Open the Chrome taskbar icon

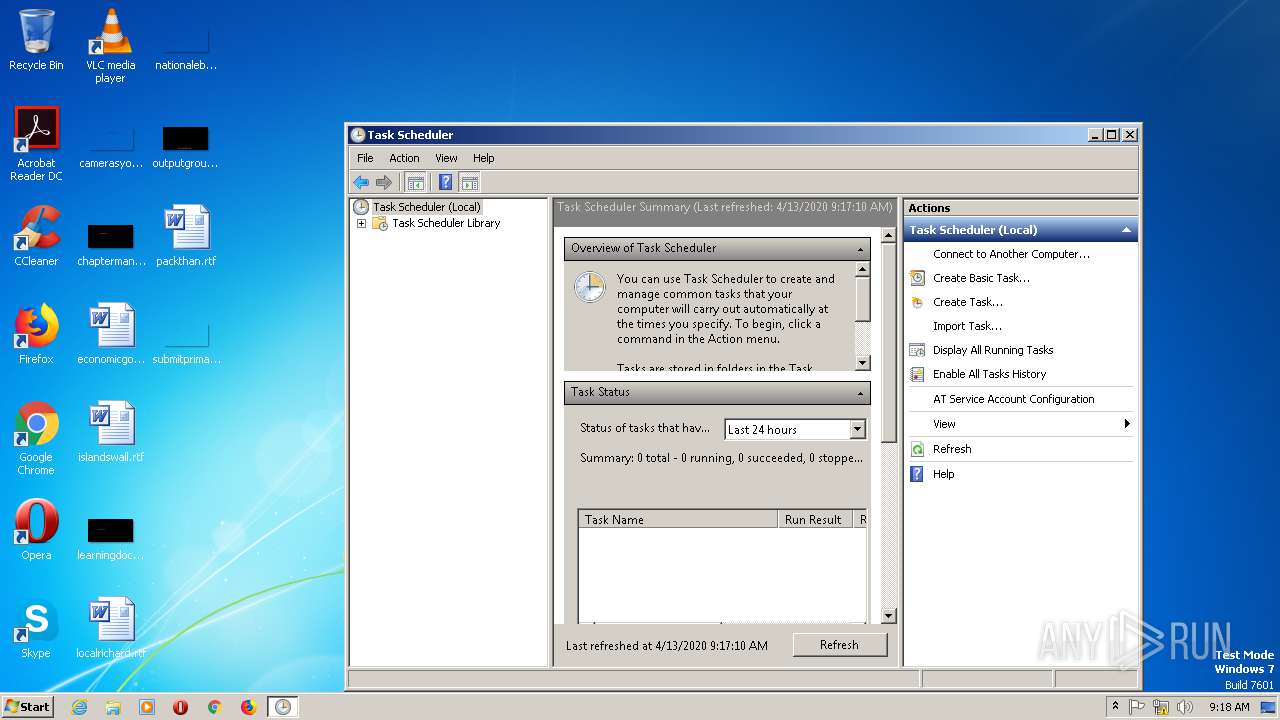214,707
